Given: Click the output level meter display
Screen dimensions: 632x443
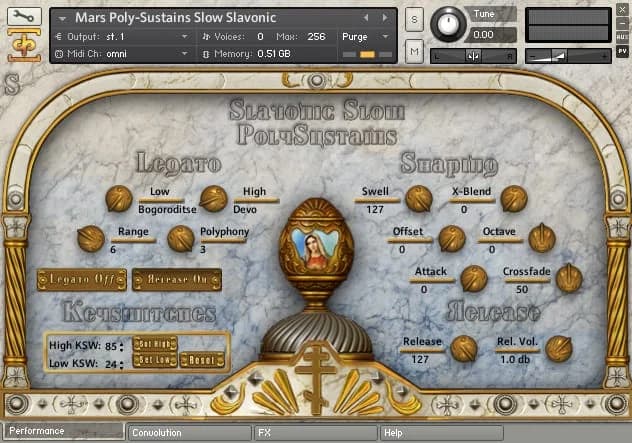Looking at the screenshot, I should click(568, 25).
